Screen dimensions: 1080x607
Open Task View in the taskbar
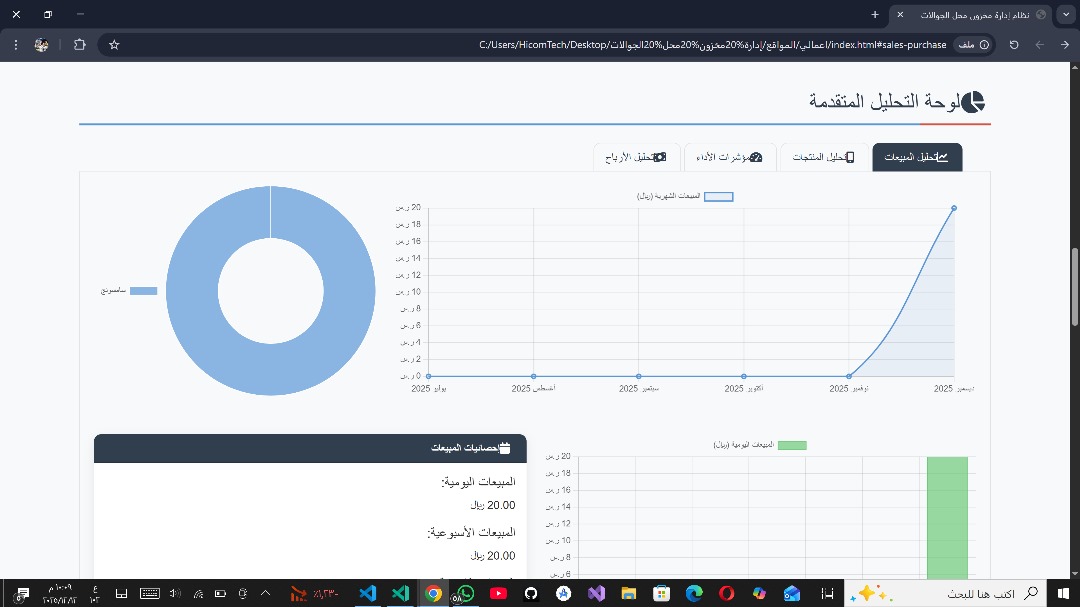[827, 593]
